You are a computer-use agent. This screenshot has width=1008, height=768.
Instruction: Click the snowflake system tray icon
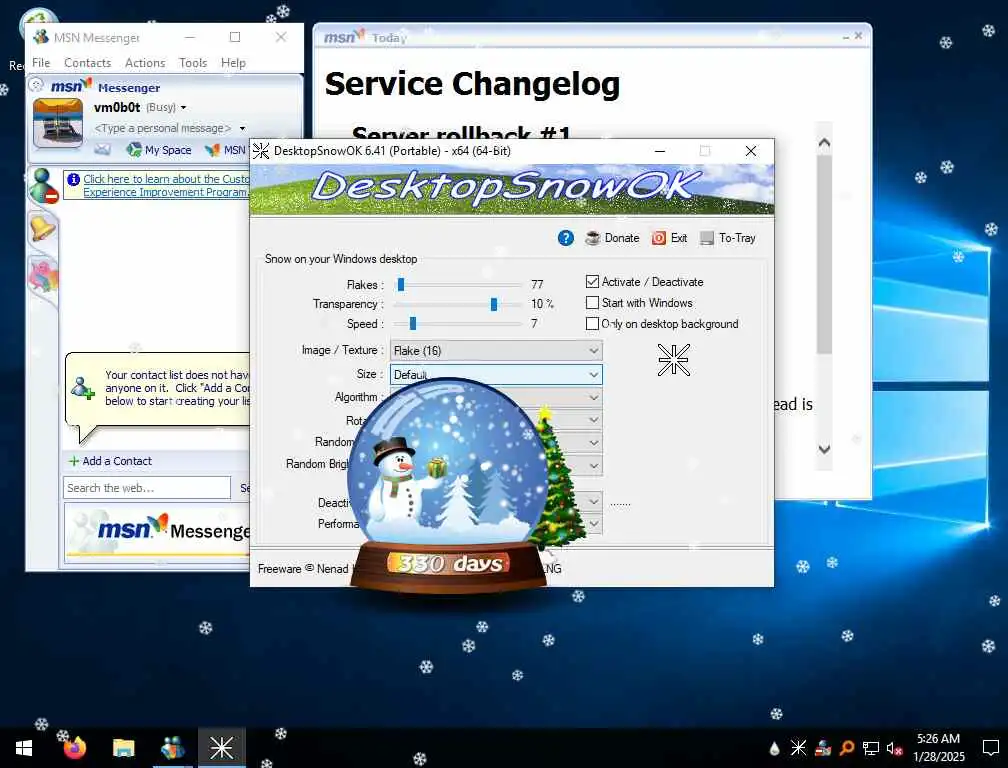tap(798, 748)
